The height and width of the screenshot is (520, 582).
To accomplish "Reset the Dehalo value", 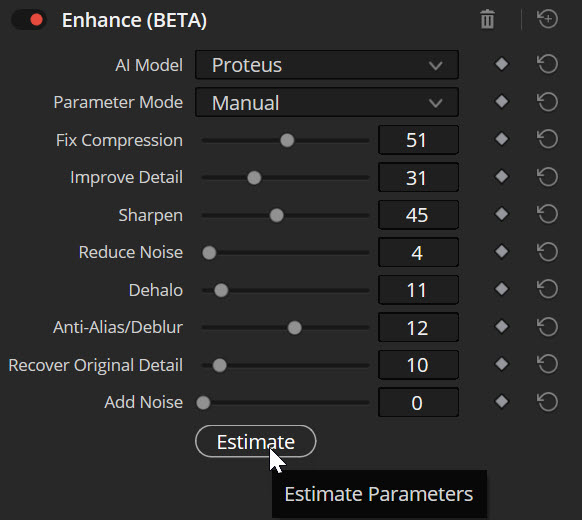I will click(x=547, y=289).
